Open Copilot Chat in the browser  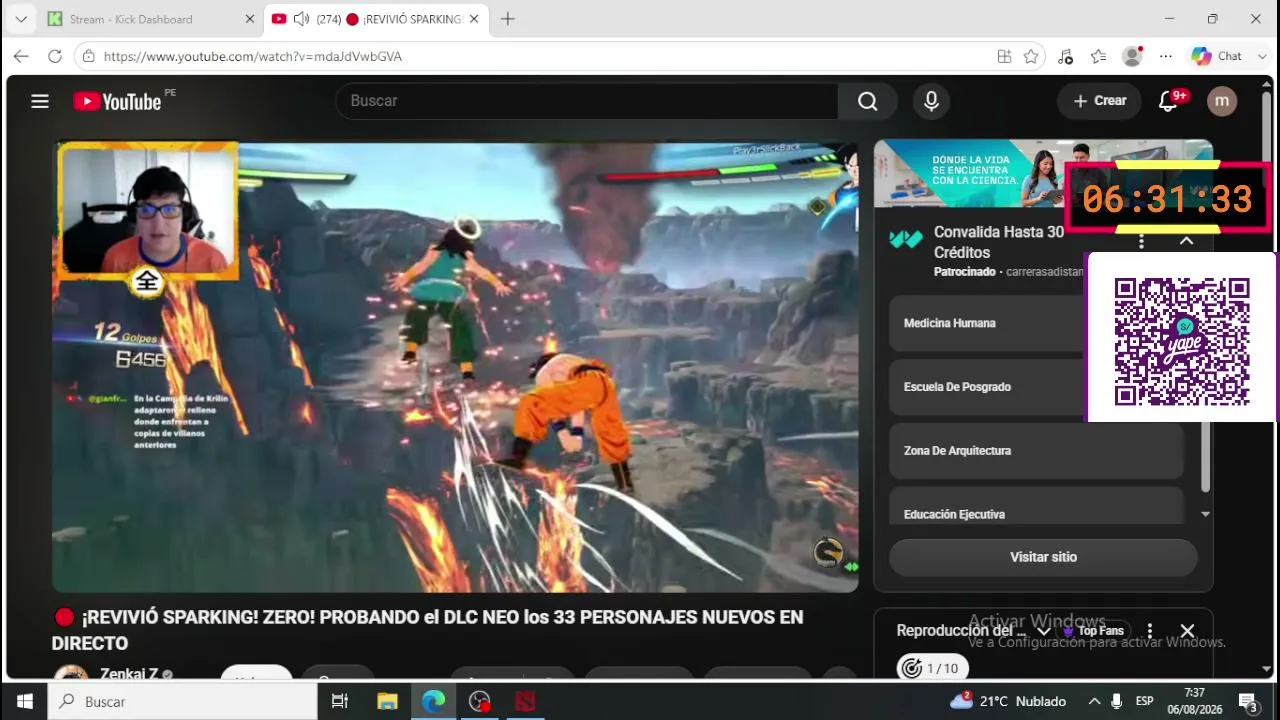coord(1216,57)
